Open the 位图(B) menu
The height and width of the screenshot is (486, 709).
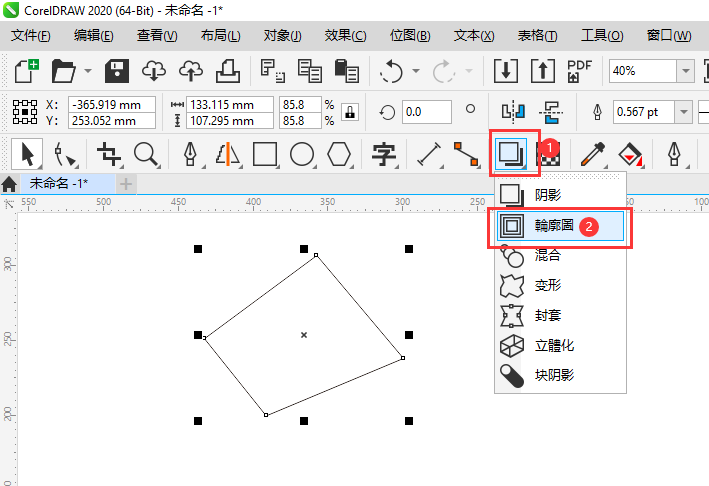click(x=410, y=35)
